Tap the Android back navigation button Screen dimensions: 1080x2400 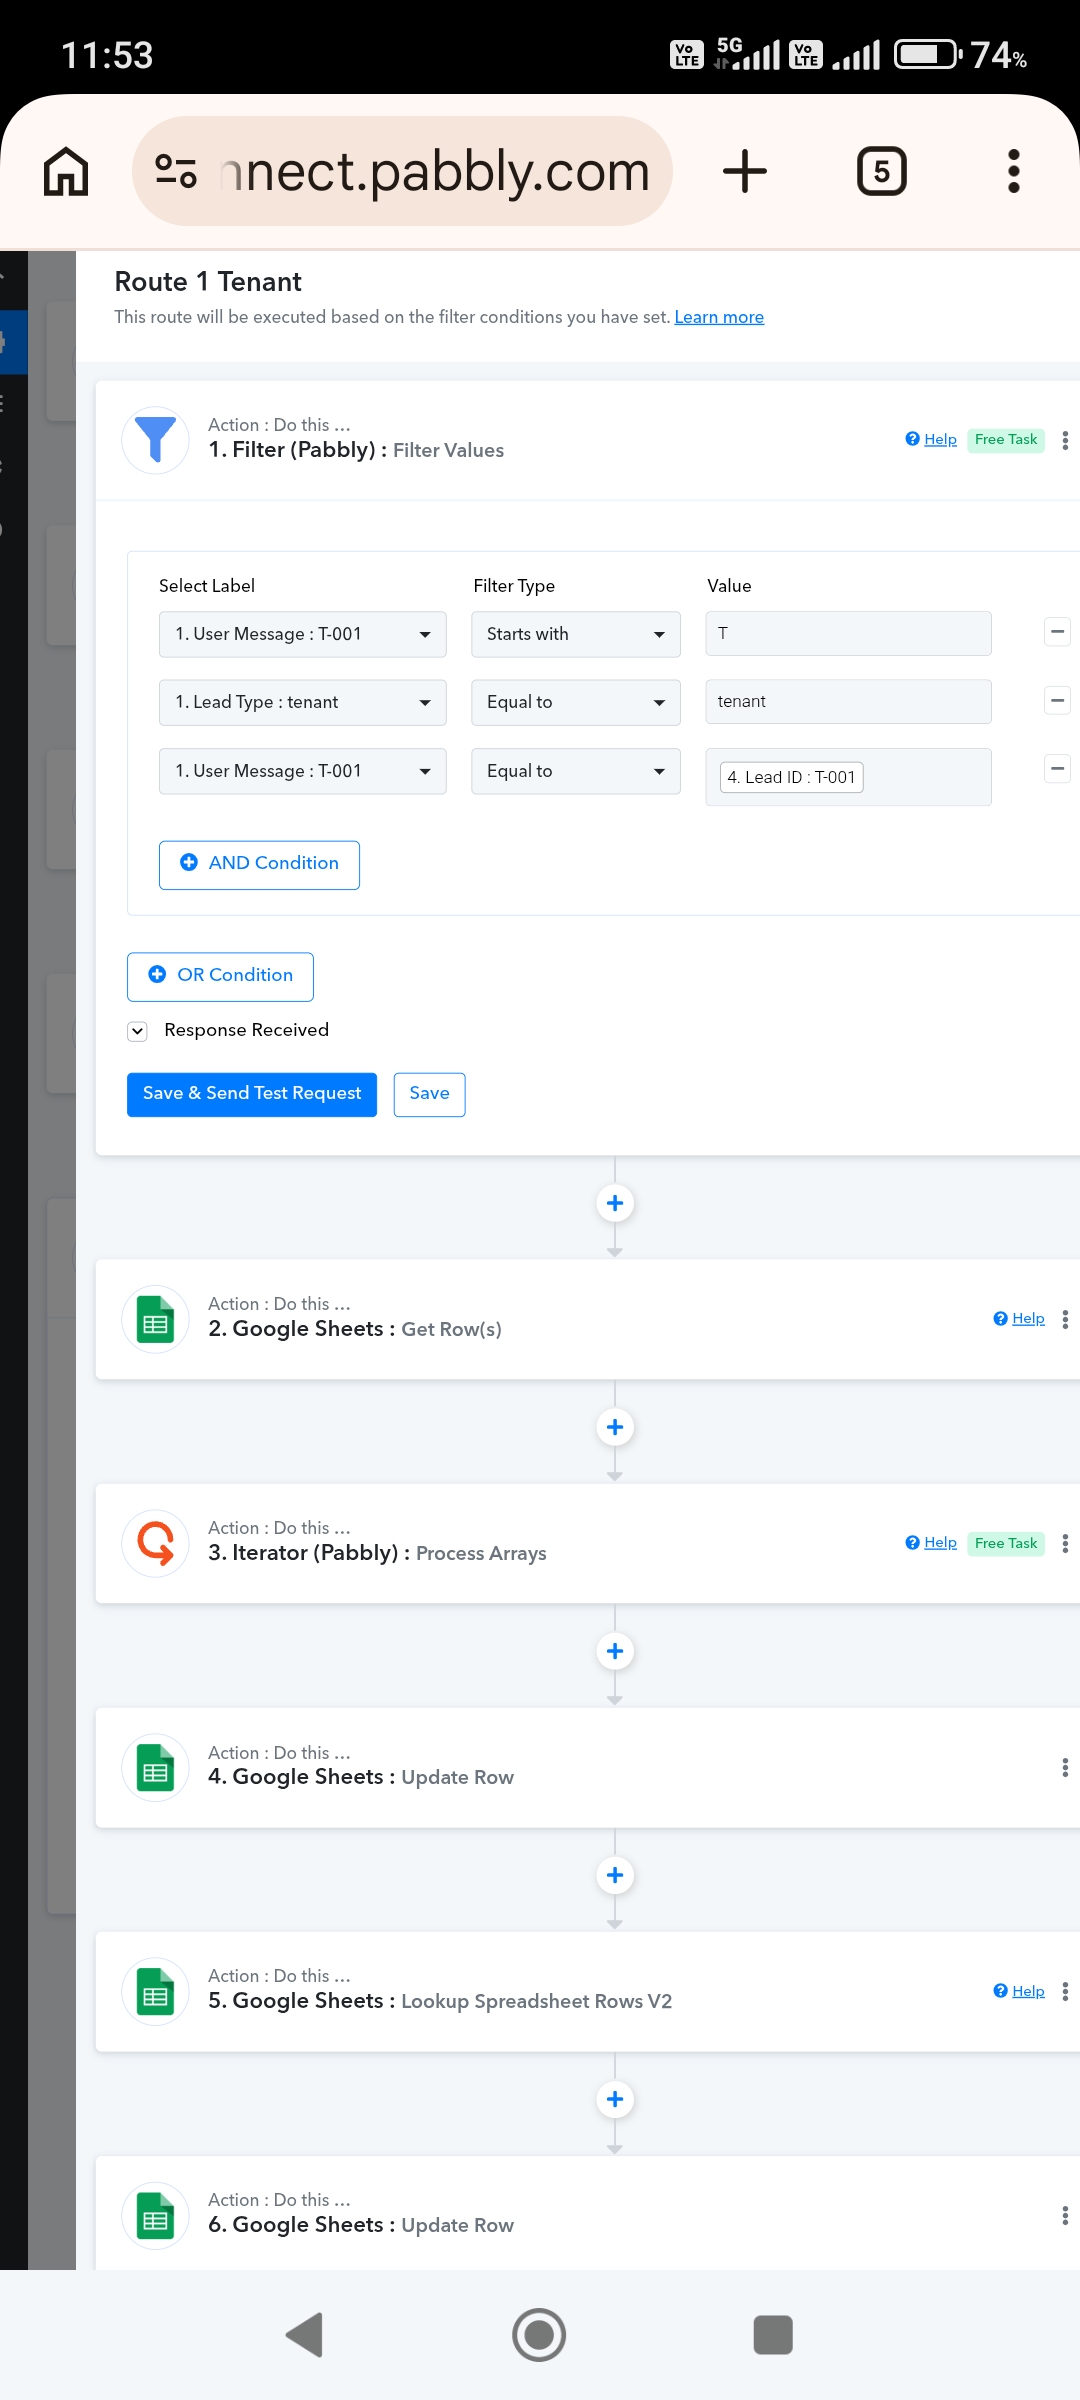click(x=304, y=2335)
